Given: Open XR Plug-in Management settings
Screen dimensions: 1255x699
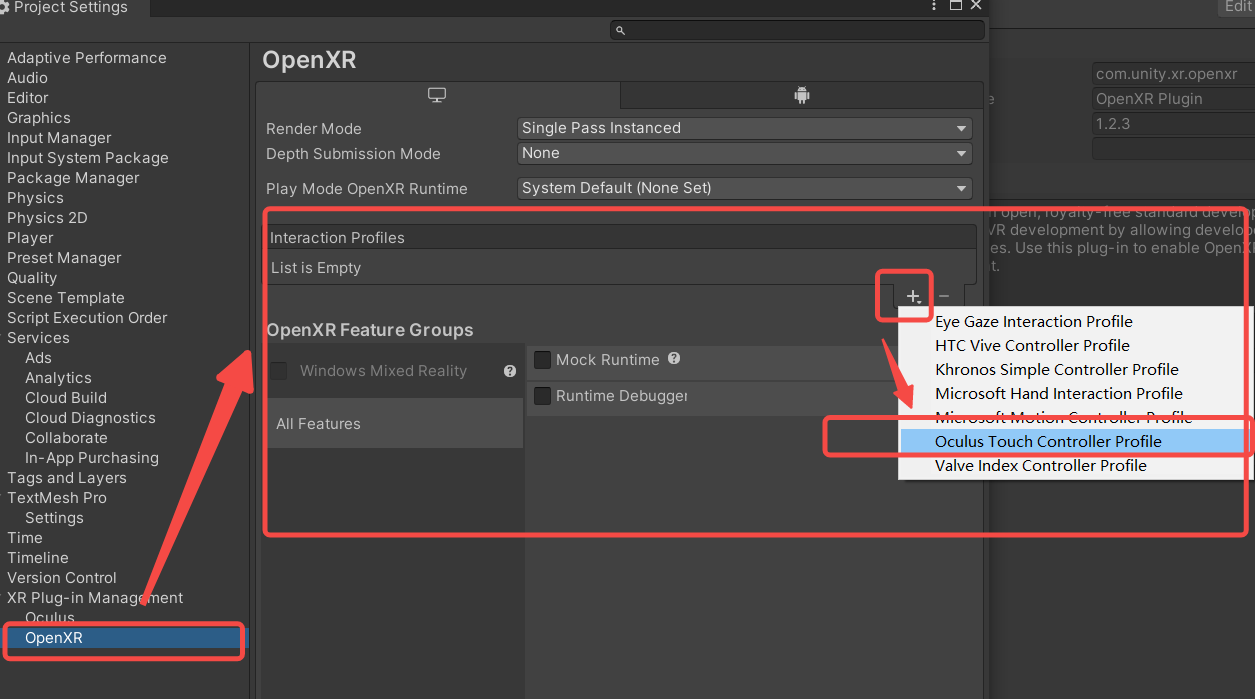Looking at the screenshot, I should pyautogui.click(x=95, y=598).
